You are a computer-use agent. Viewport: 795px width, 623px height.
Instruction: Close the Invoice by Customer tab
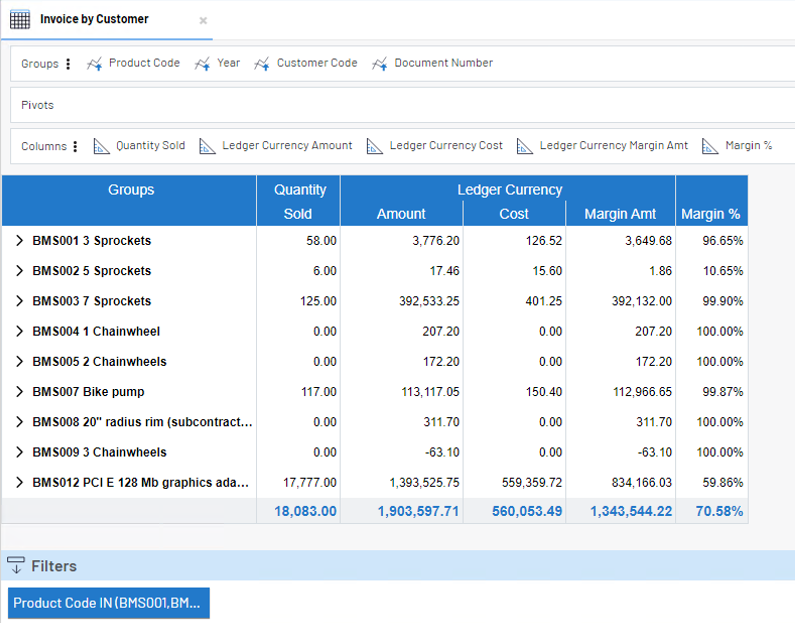(x=203, y=20)
